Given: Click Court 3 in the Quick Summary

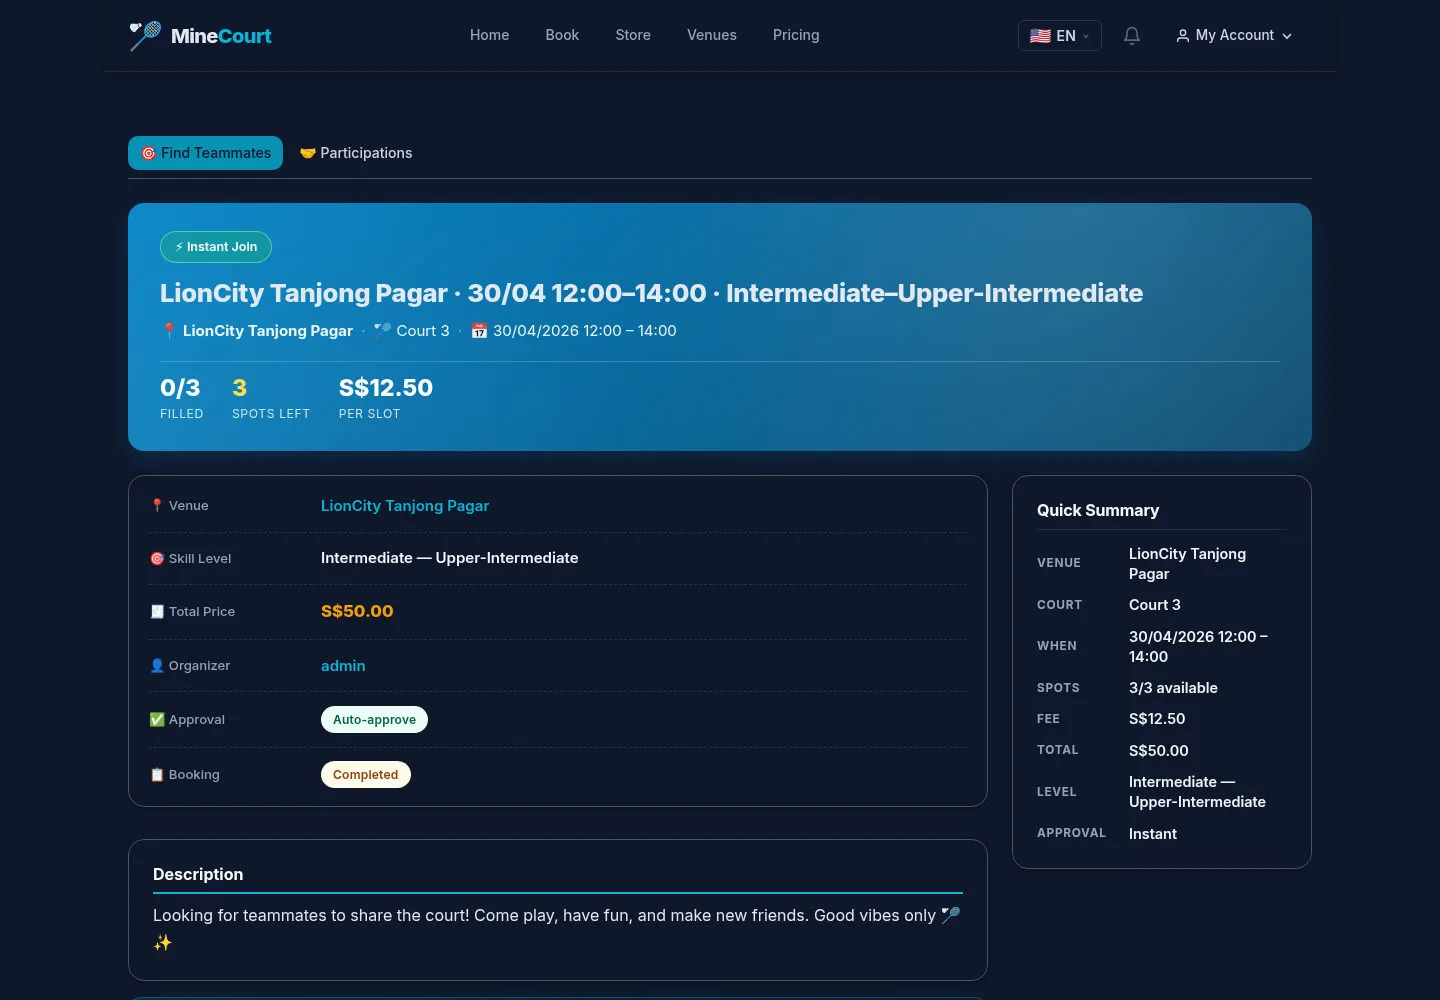Looking at the screenshot, I should (1155, 605).
